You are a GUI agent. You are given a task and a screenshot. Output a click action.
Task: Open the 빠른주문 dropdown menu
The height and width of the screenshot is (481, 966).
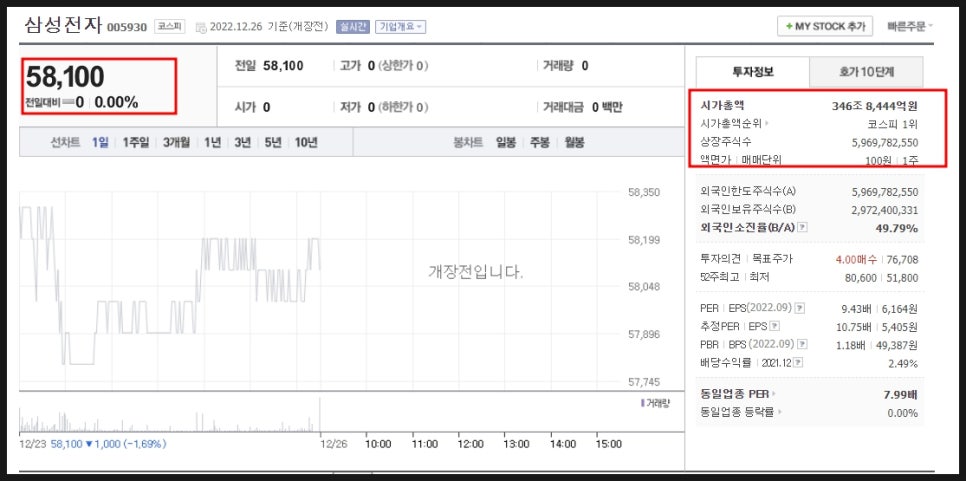(x=910, y=26)
